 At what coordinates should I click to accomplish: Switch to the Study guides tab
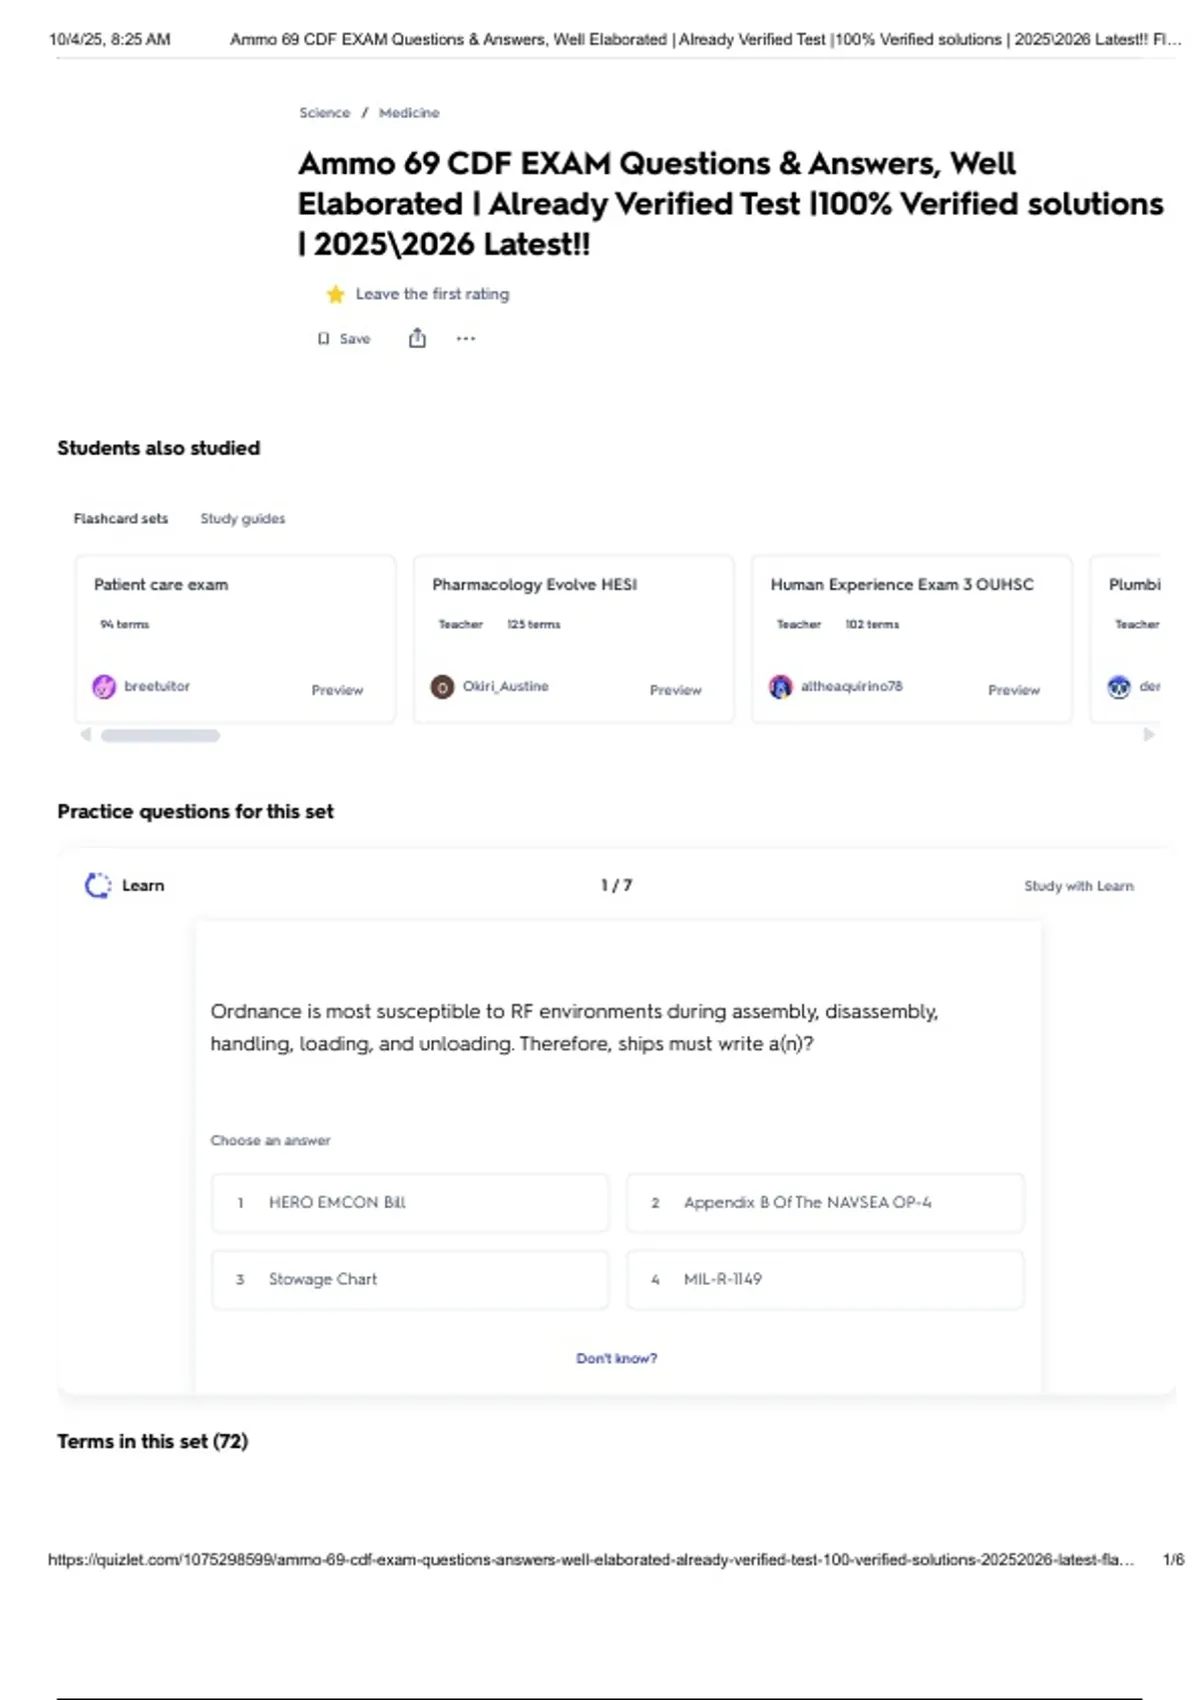(x=243, y=519)
